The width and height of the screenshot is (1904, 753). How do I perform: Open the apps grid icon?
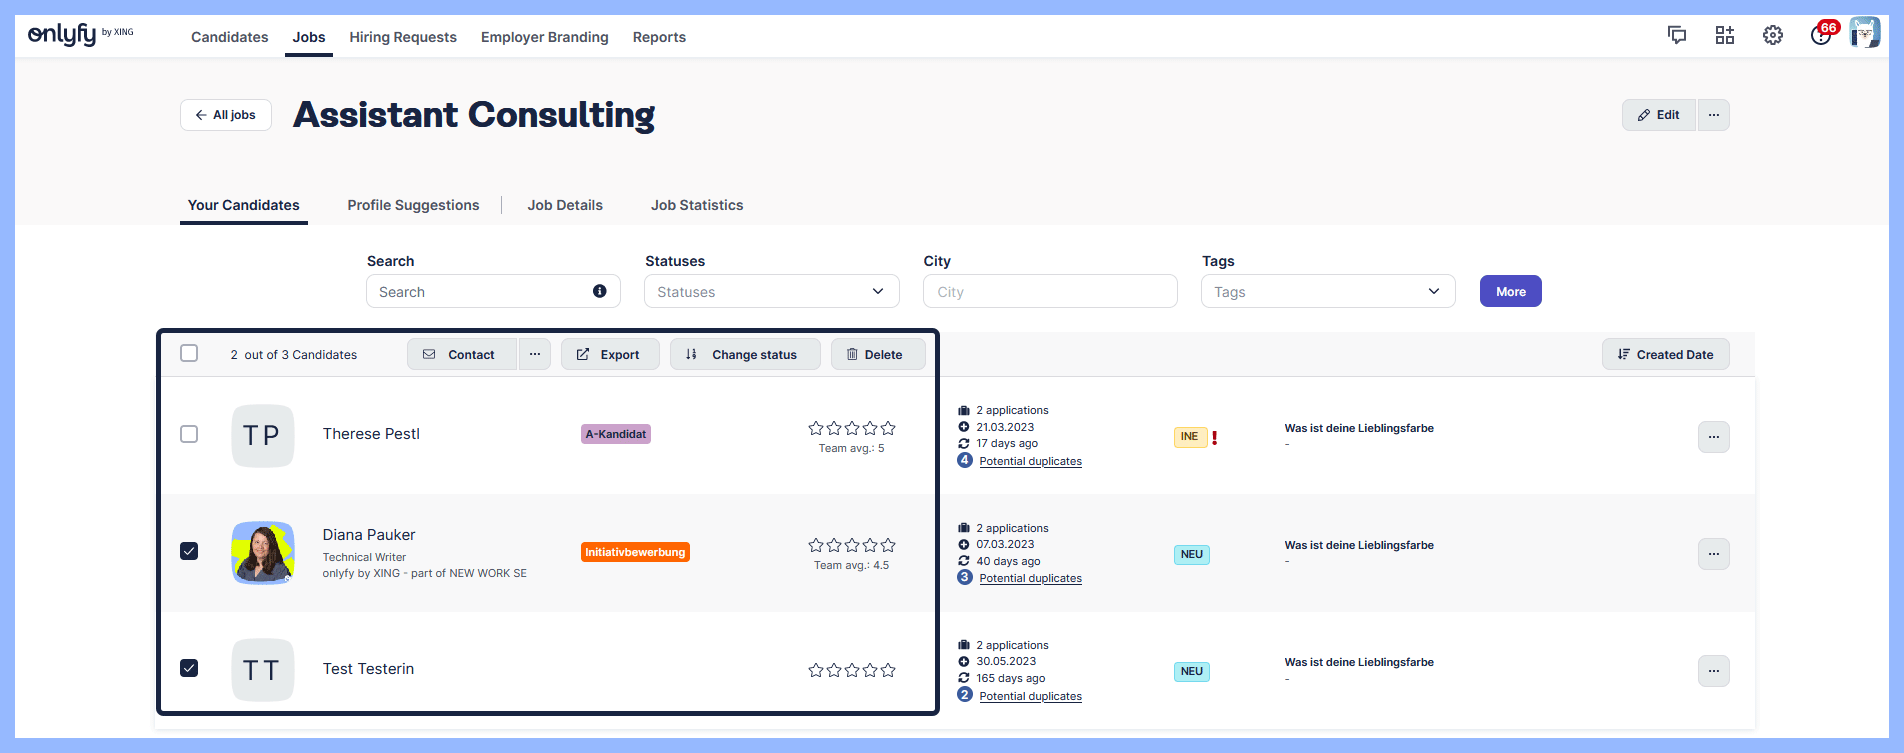tap(1725, 36)
